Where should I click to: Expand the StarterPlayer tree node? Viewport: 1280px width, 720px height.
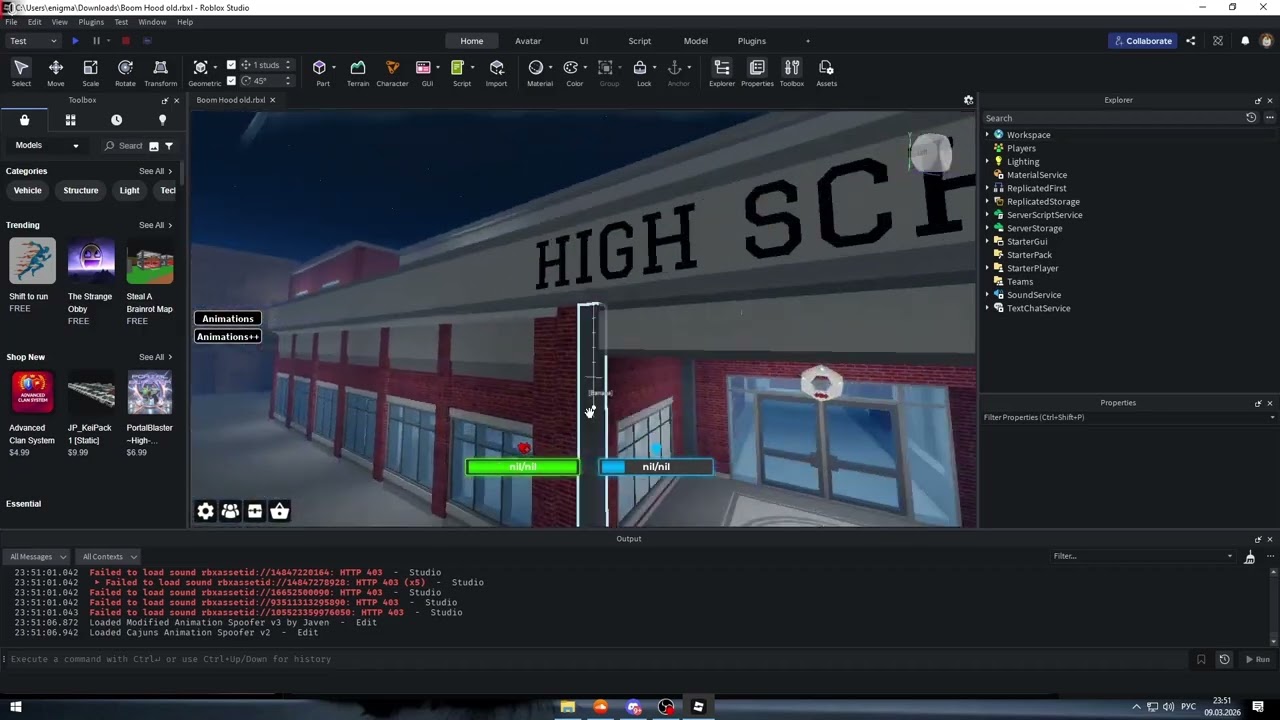(987, 269)
